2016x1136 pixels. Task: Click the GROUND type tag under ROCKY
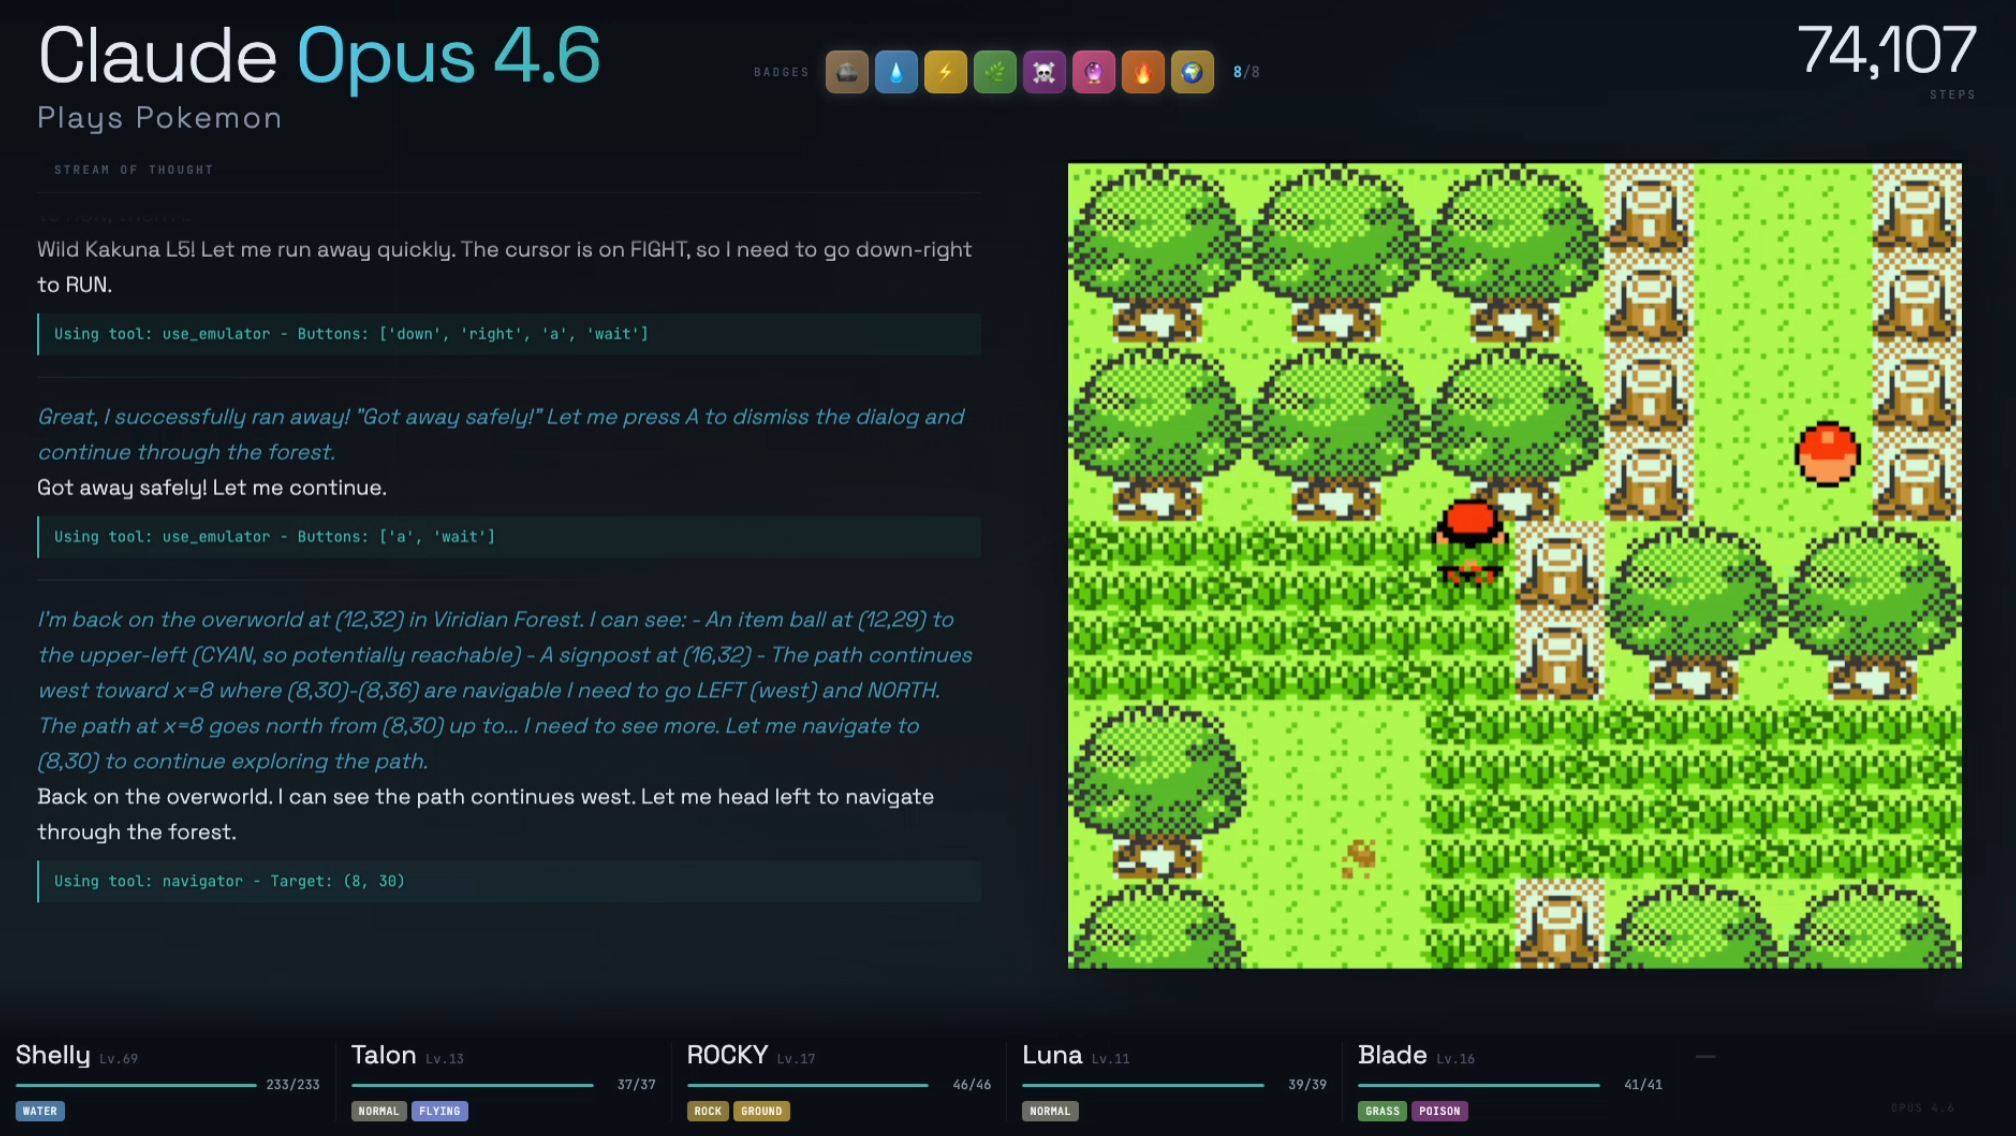click(x=761, y=1111)
